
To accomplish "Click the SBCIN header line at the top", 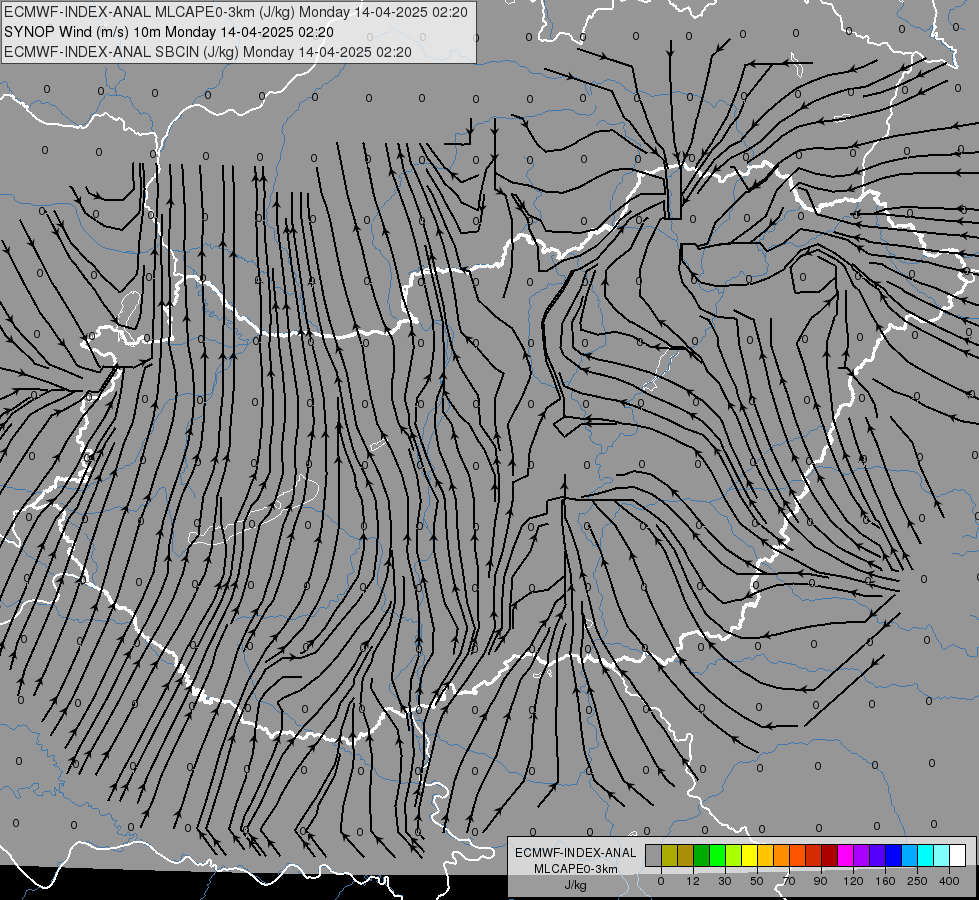I will pyautogui.click(x=208, y=52).
